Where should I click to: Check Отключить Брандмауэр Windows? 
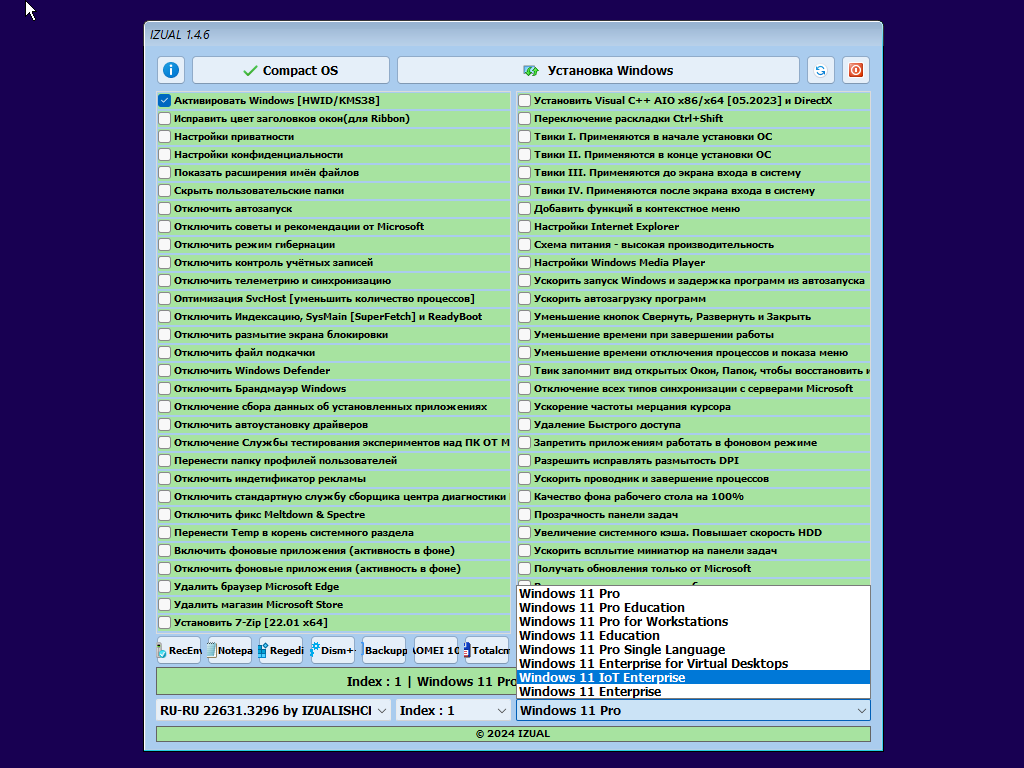point(165,389)
